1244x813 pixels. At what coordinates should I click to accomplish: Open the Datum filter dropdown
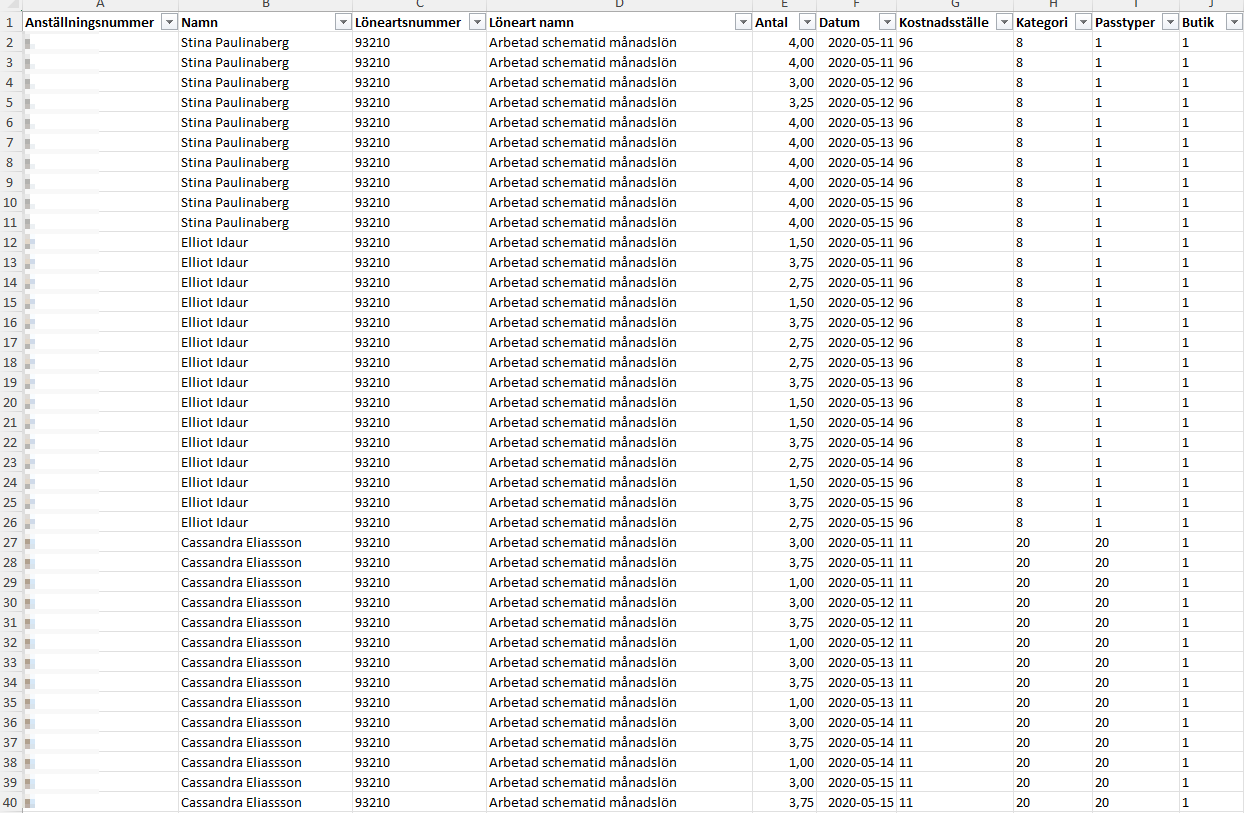pyautogui.click(x=887, y=22)
